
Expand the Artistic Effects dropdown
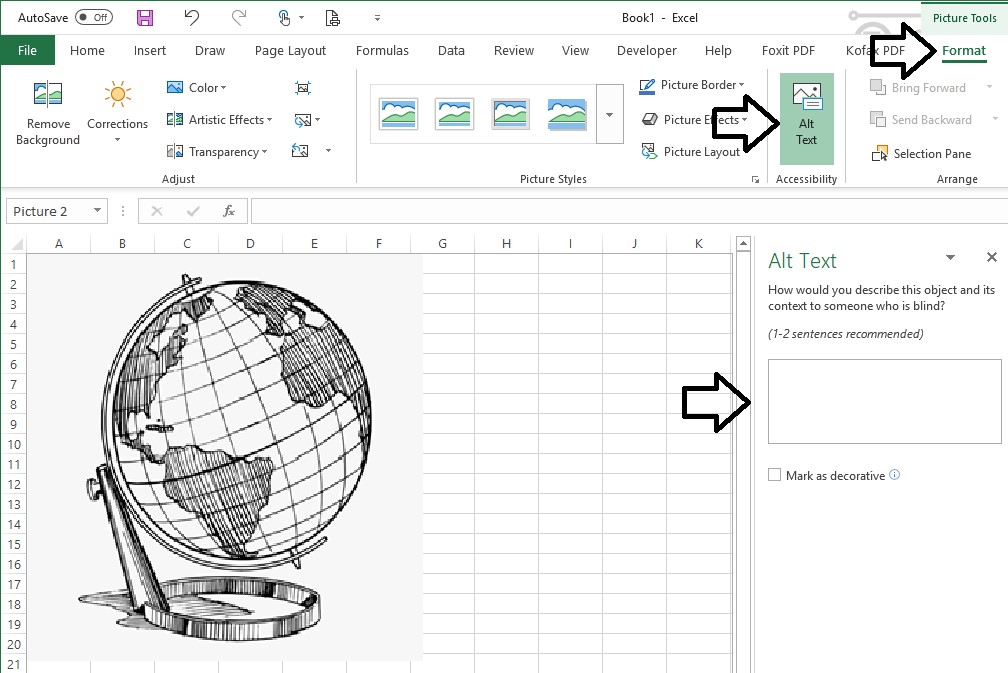point(220,119)
